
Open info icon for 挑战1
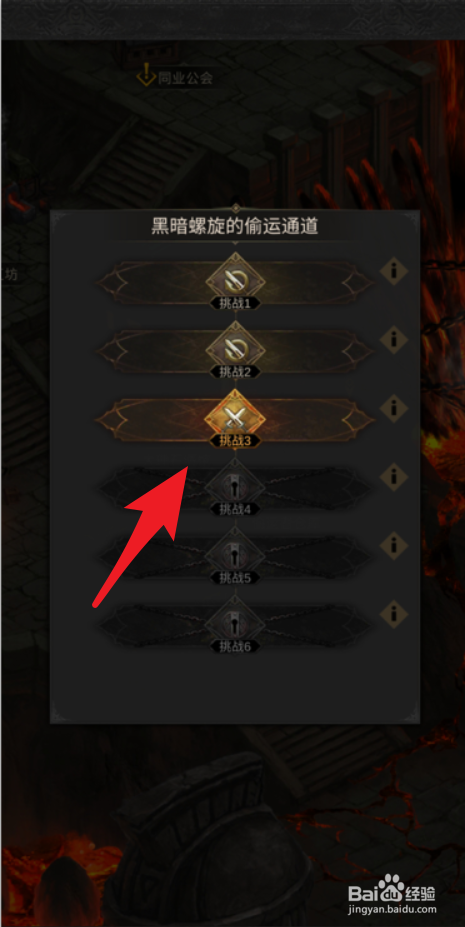point(394,271)
